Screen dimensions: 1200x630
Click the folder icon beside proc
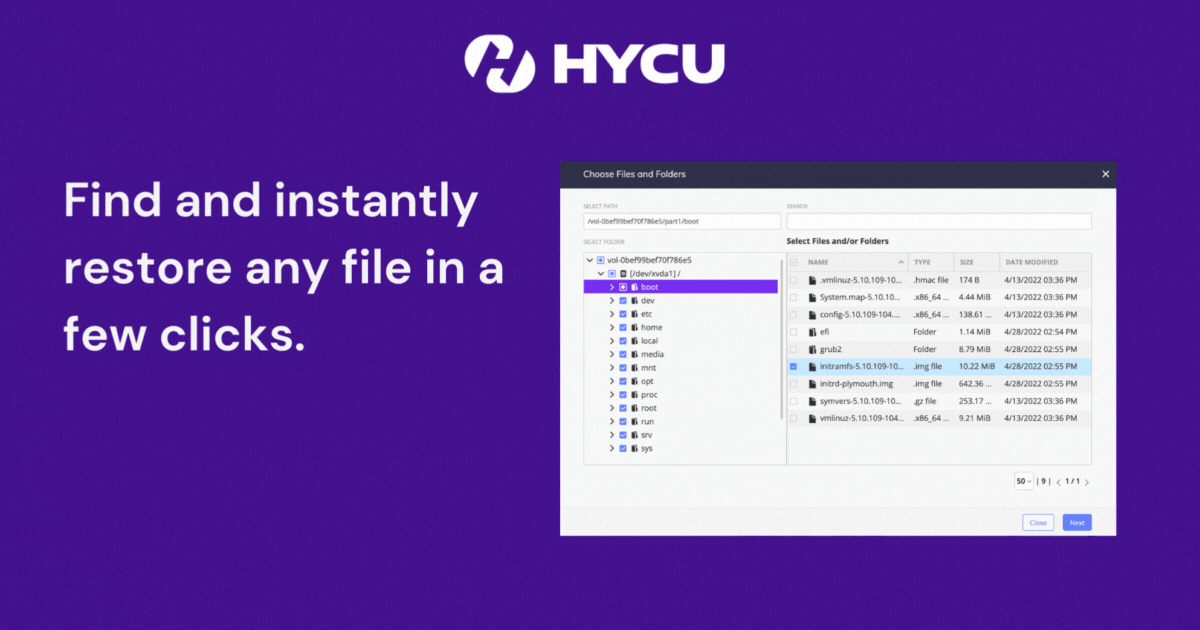tap(635, 395)
